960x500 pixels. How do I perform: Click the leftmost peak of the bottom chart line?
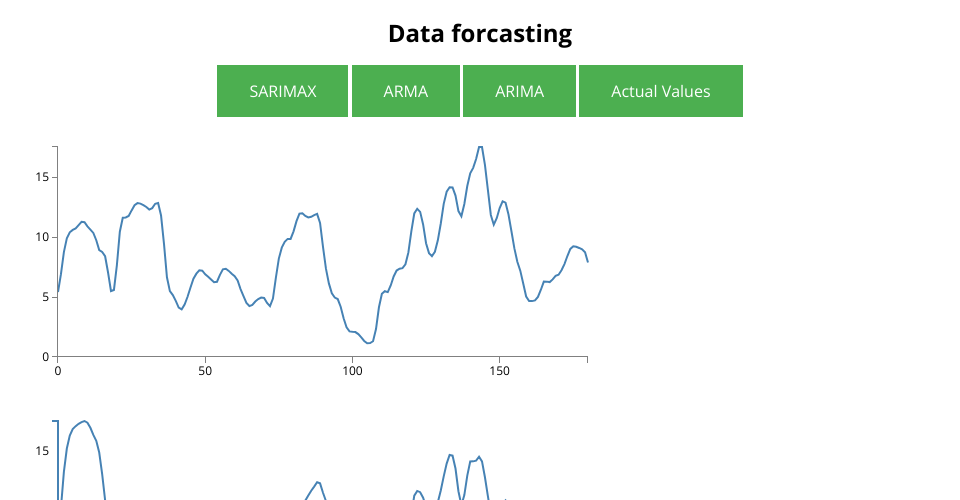click(85, 421)
